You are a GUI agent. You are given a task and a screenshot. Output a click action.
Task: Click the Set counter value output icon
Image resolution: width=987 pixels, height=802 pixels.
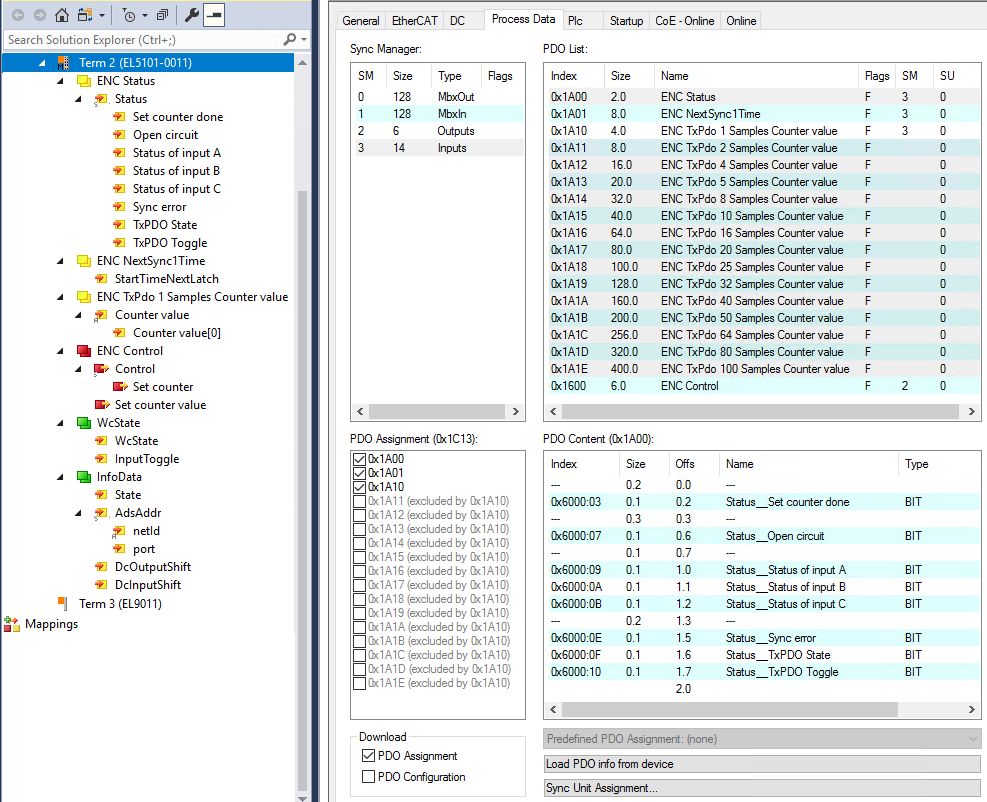(102, 405)
